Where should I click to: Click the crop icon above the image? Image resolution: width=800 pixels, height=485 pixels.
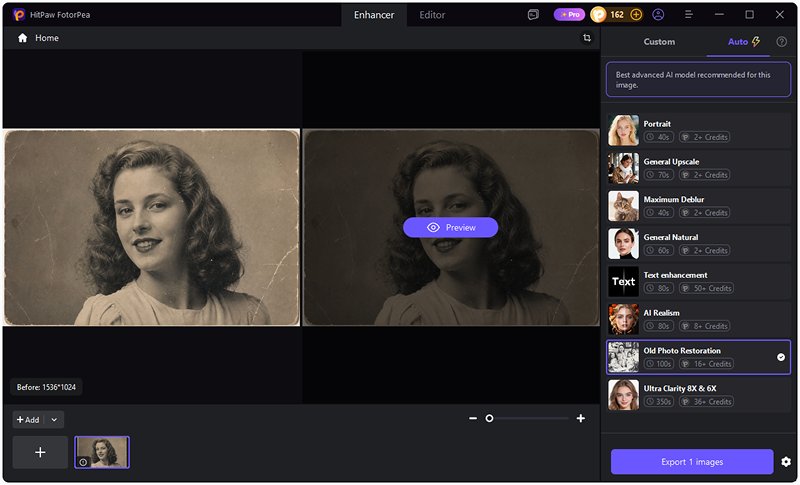(x=587, y=38)
